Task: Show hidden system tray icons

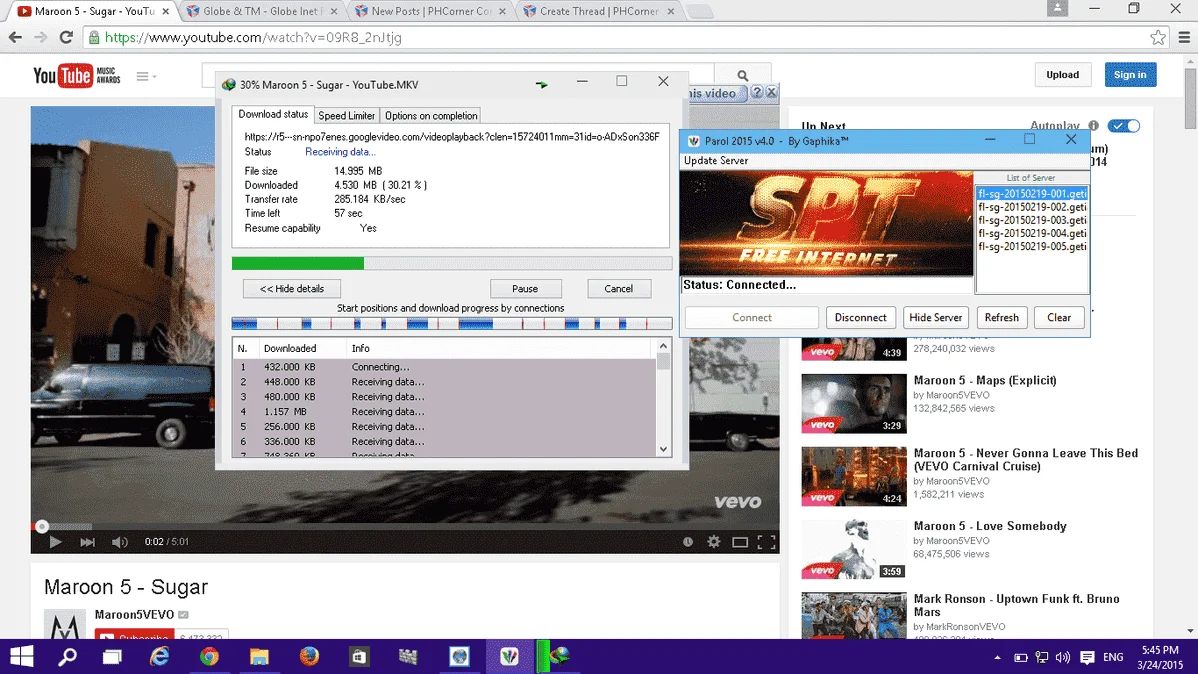Action: pos(997,657)
